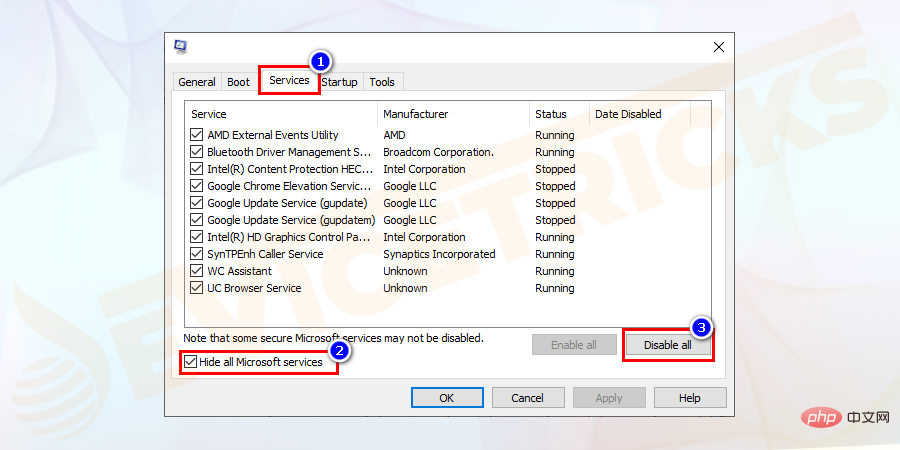Uncheck UC Browser Service checkbox
This screenshot has width=900, height=450.
pyautogui.click(x=197, y=288)
